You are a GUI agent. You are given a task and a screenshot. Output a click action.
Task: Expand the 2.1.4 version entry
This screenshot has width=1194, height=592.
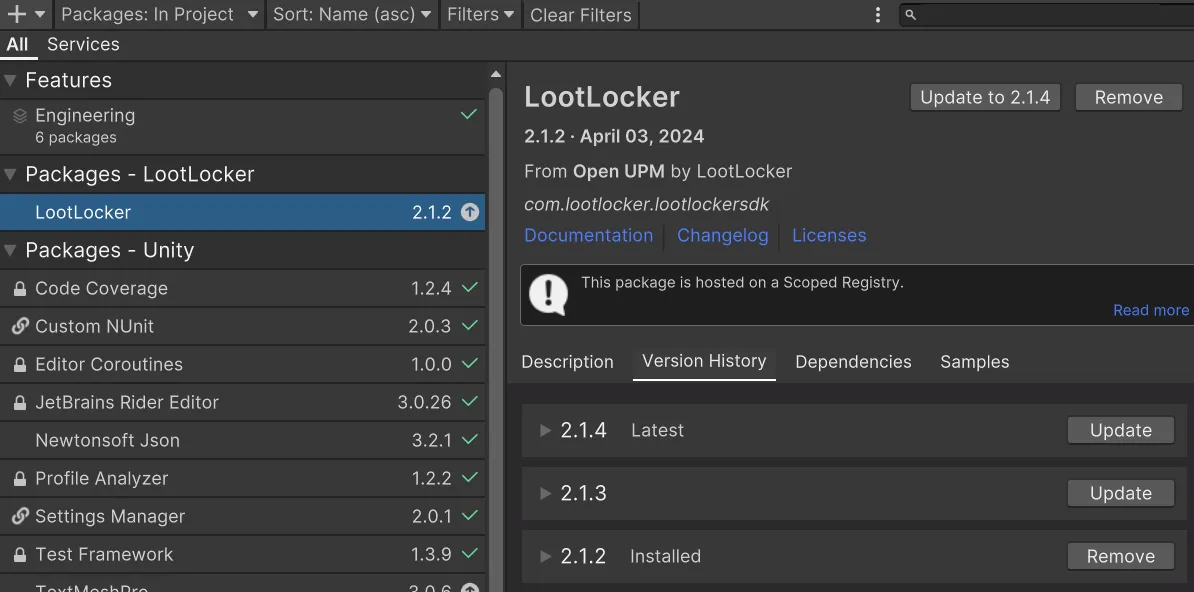tap(545, 430)
